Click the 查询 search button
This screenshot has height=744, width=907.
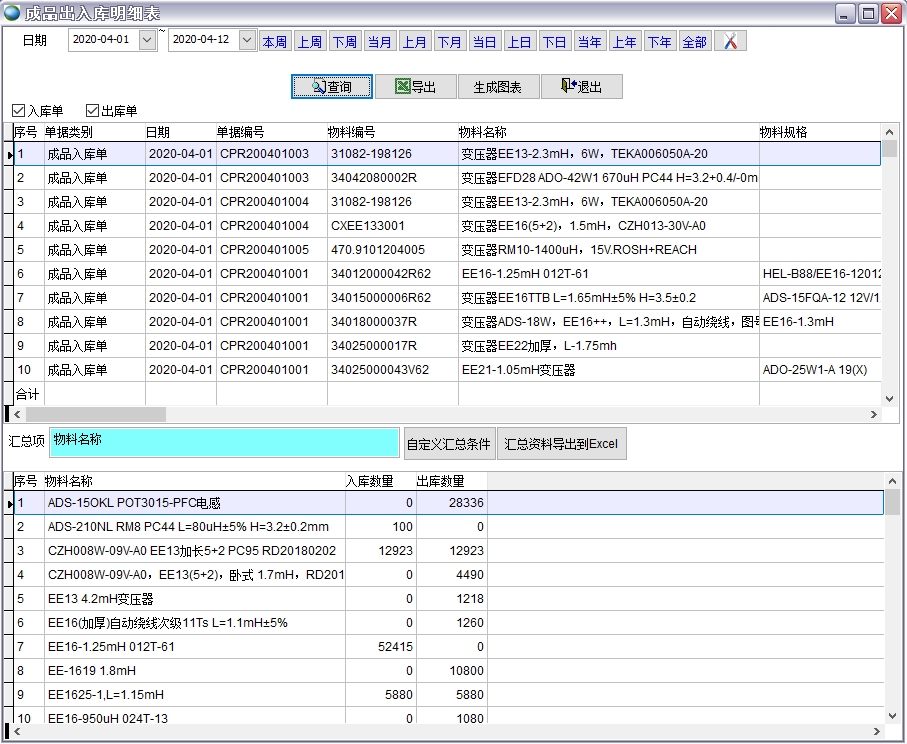point(332,87)
